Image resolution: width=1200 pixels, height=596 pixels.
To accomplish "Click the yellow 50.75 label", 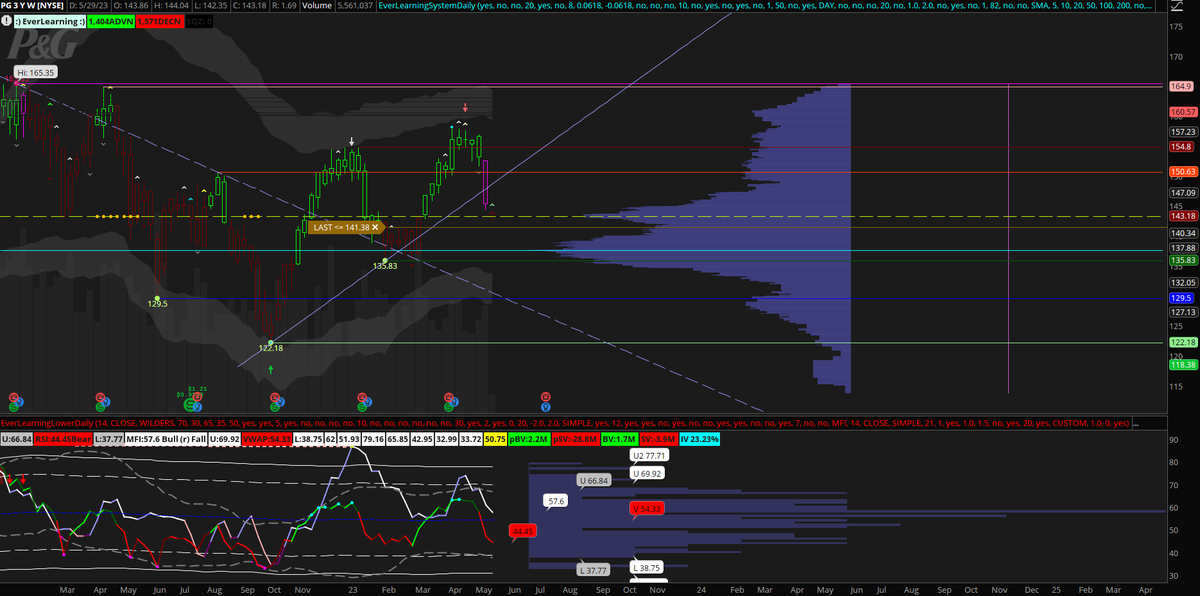I will 495,439.
